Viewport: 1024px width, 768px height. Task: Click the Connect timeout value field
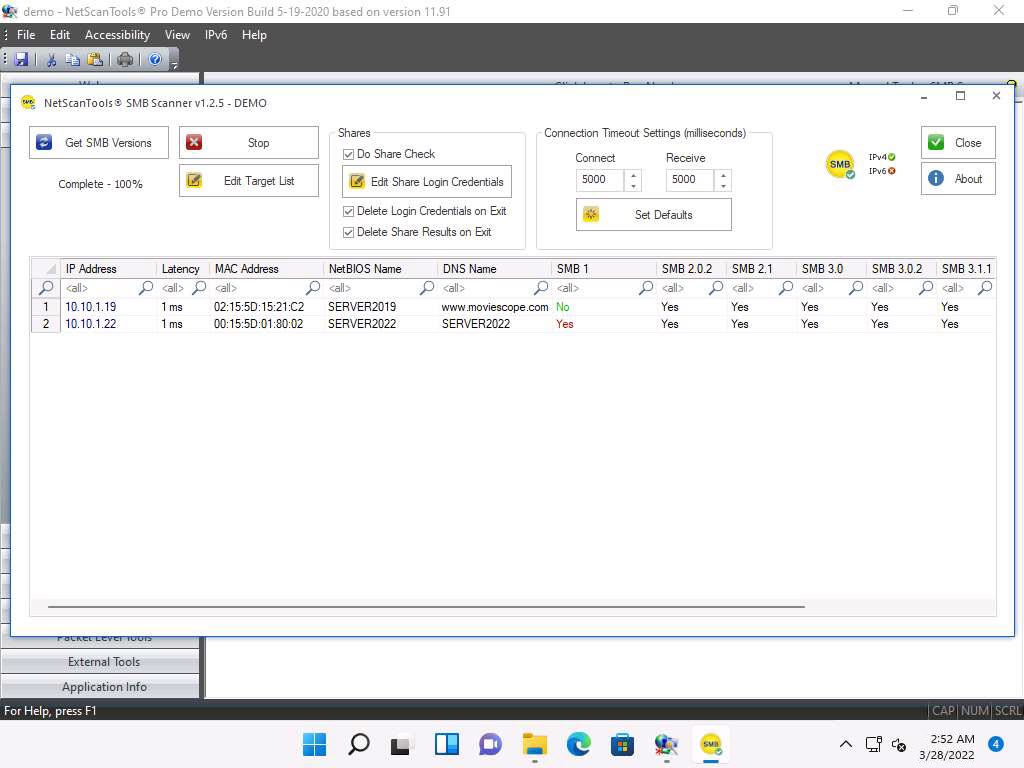click(x=600, y=180)
